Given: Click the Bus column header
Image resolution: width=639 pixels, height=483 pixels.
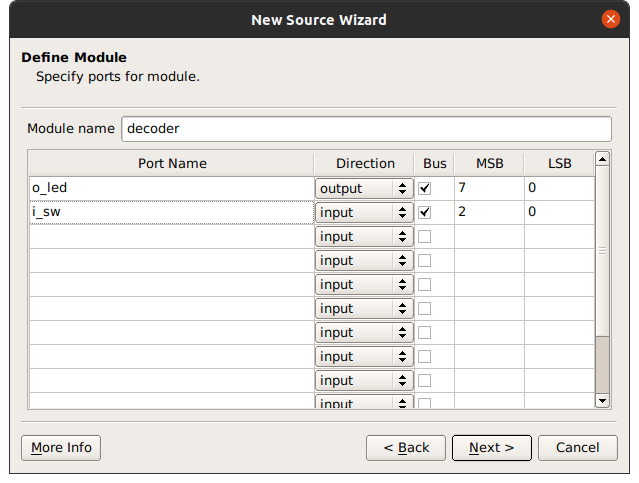Looking at the screenshot, I should click(x=434, y=163).
